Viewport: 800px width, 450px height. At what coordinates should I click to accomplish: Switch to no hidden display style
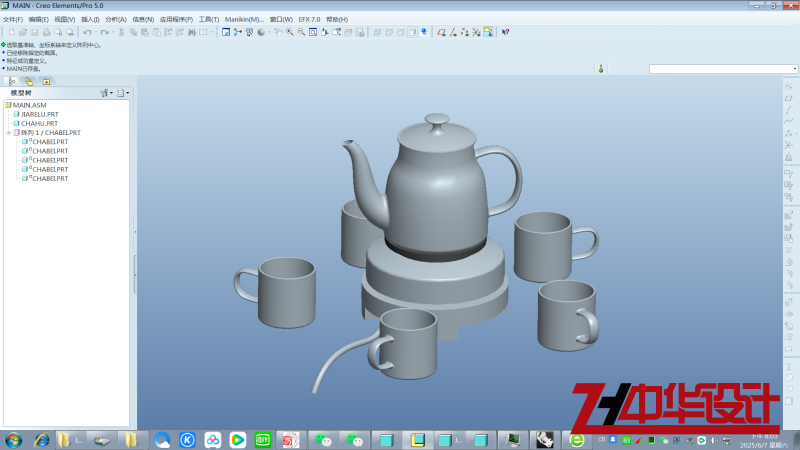pos(401,32)
